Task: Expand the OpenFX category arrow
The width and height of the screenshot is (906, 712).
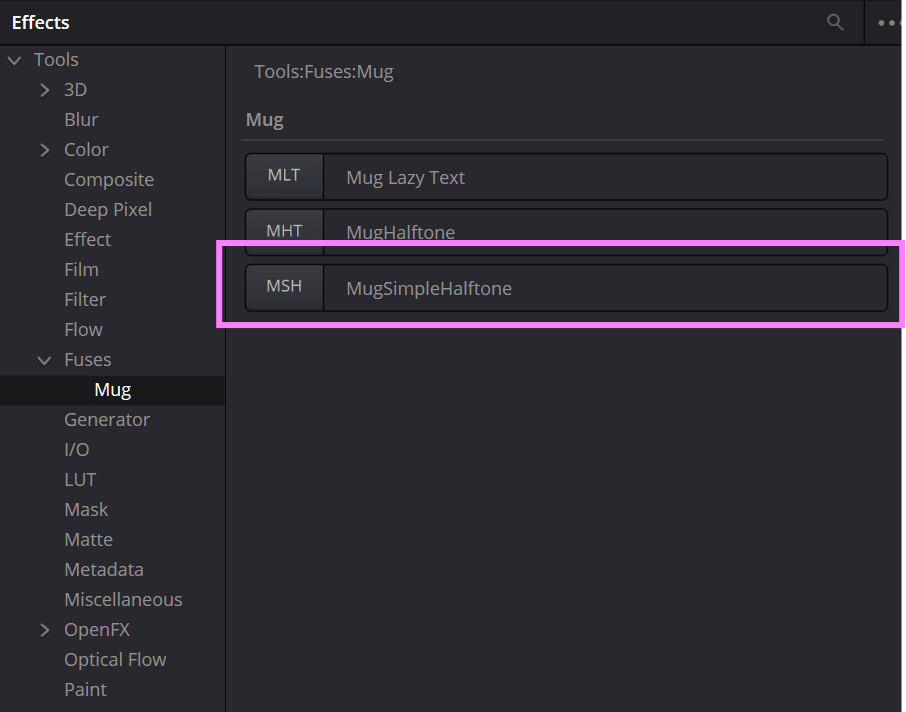Action: (x=44, y=630)
